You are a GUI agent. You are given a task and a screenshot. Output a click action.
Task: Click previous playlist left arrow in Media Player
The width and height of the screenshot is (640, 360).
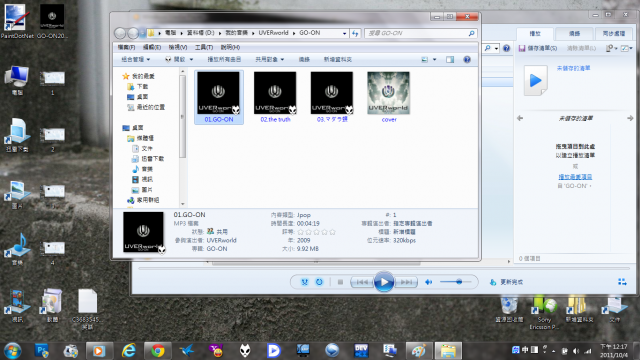(x=520, y=118)
